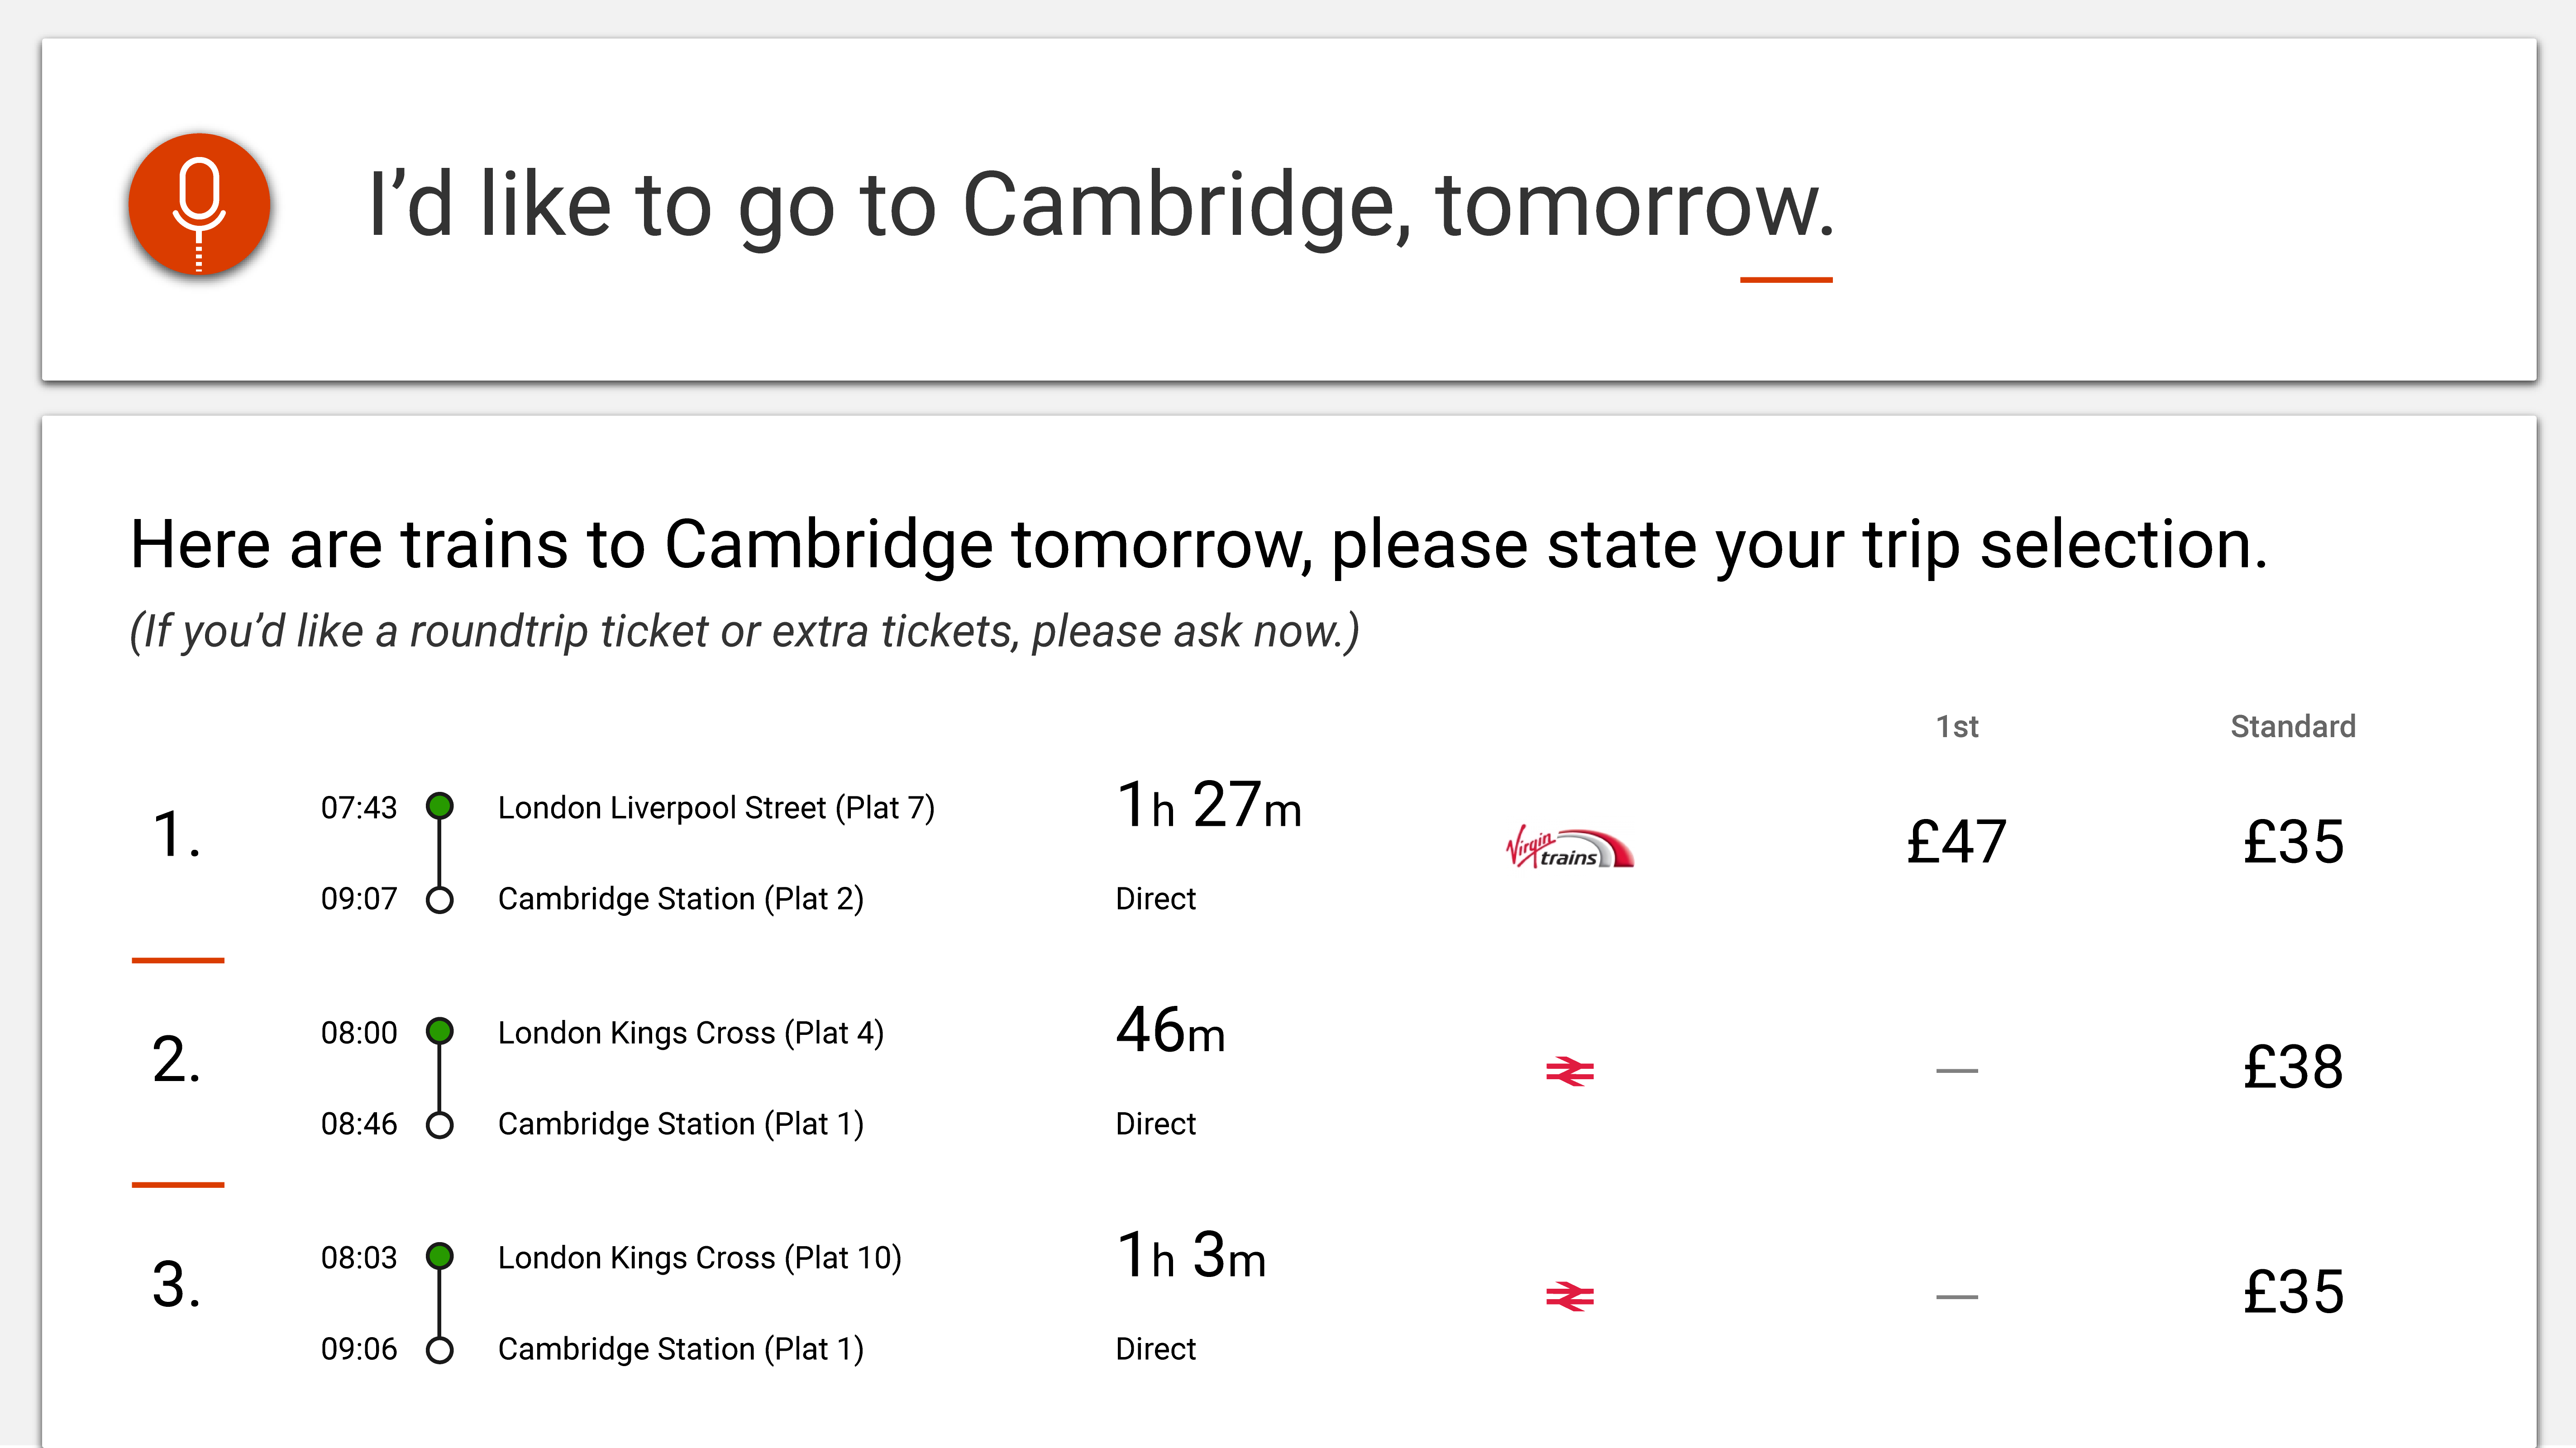Select trip number 3
This screenshot has width=2576, height=1448.
pyautogui.click(x=176, y=1285)
